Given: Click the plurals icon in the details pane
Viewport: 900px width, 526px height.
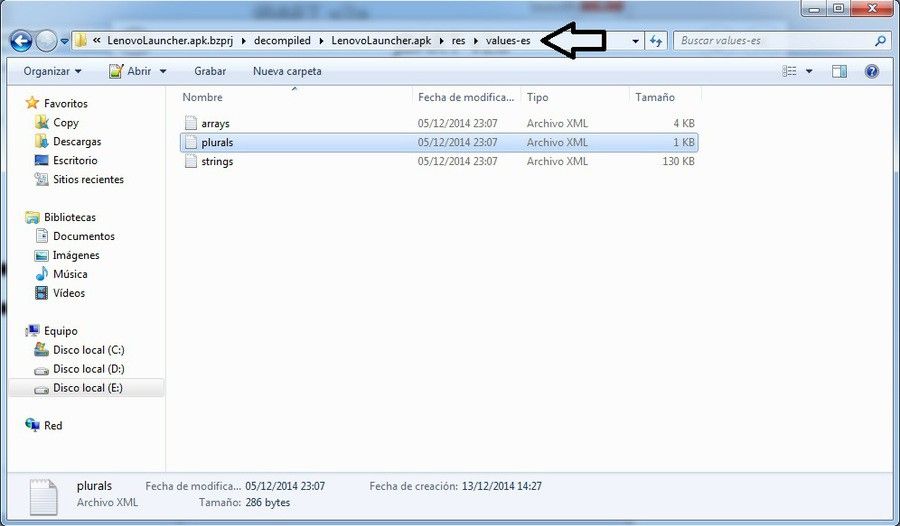Looking at the screenshot, I should point(43,497).
